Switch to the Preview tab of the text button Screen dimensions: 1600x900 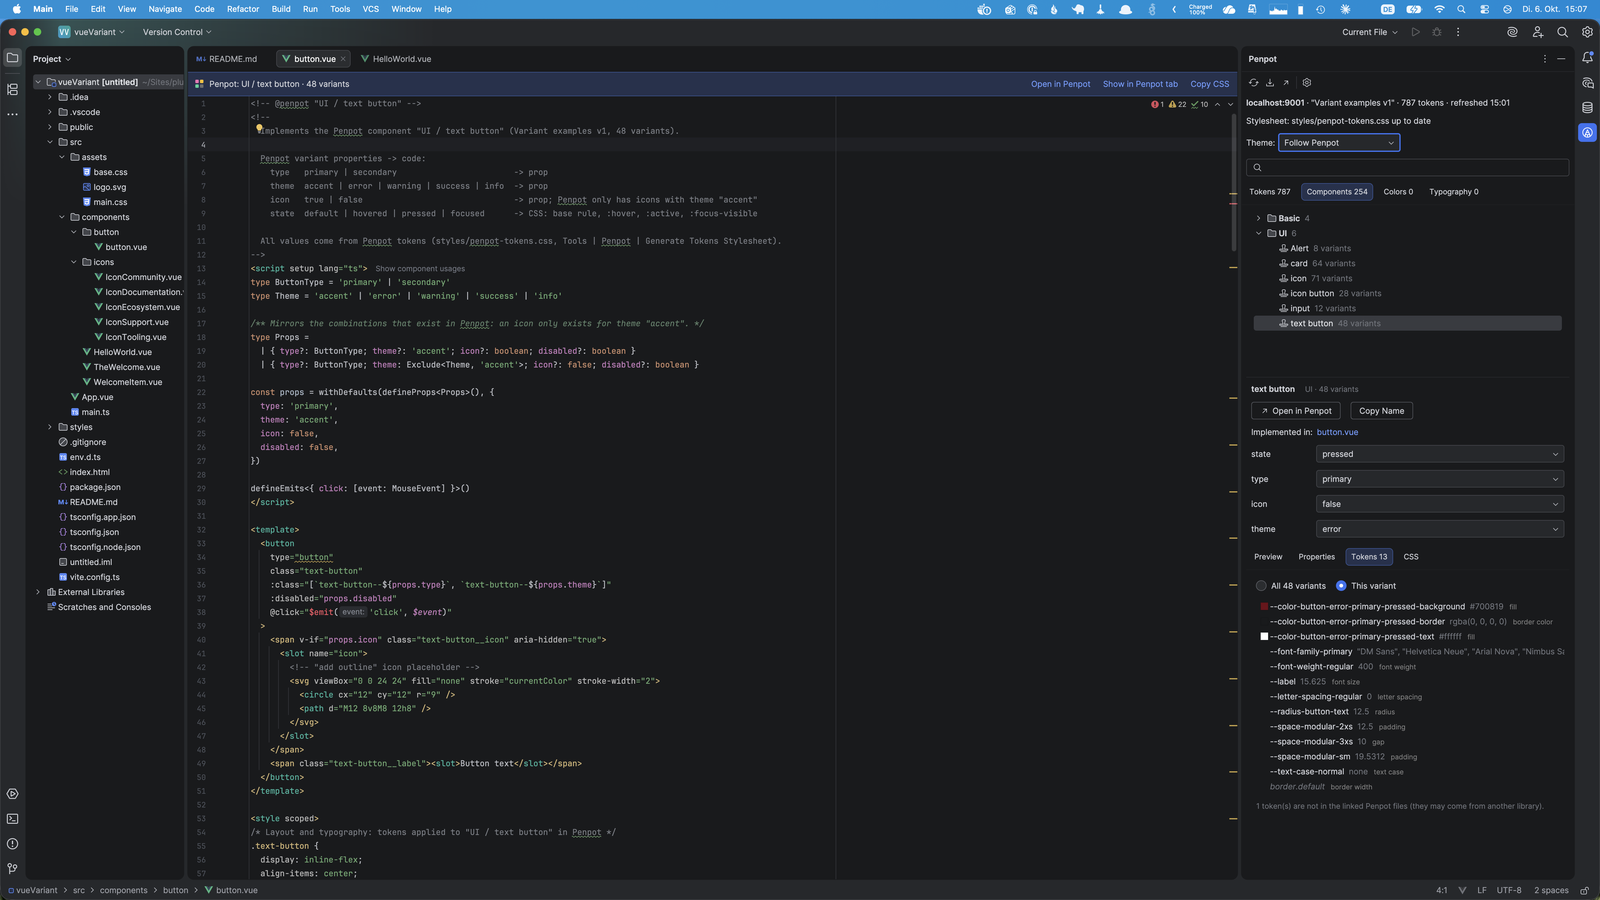[1268, 557]
